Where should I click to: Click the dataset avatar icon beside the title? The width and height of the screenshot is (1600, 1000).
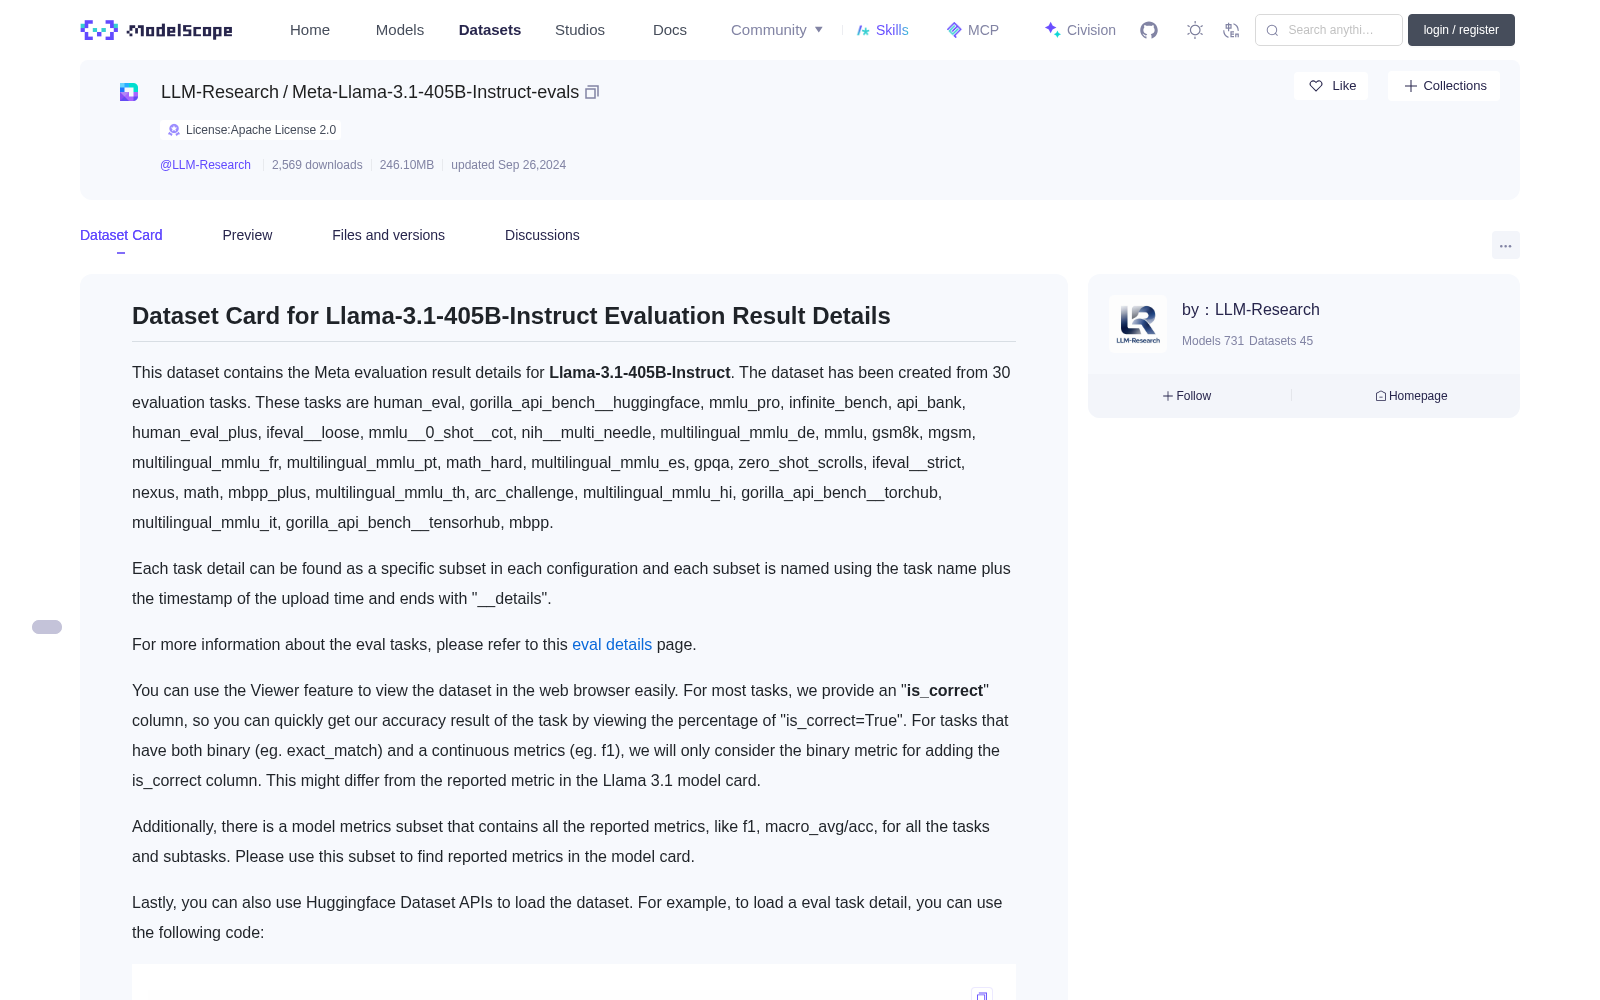pyautogui.click(x=129, y=92)
